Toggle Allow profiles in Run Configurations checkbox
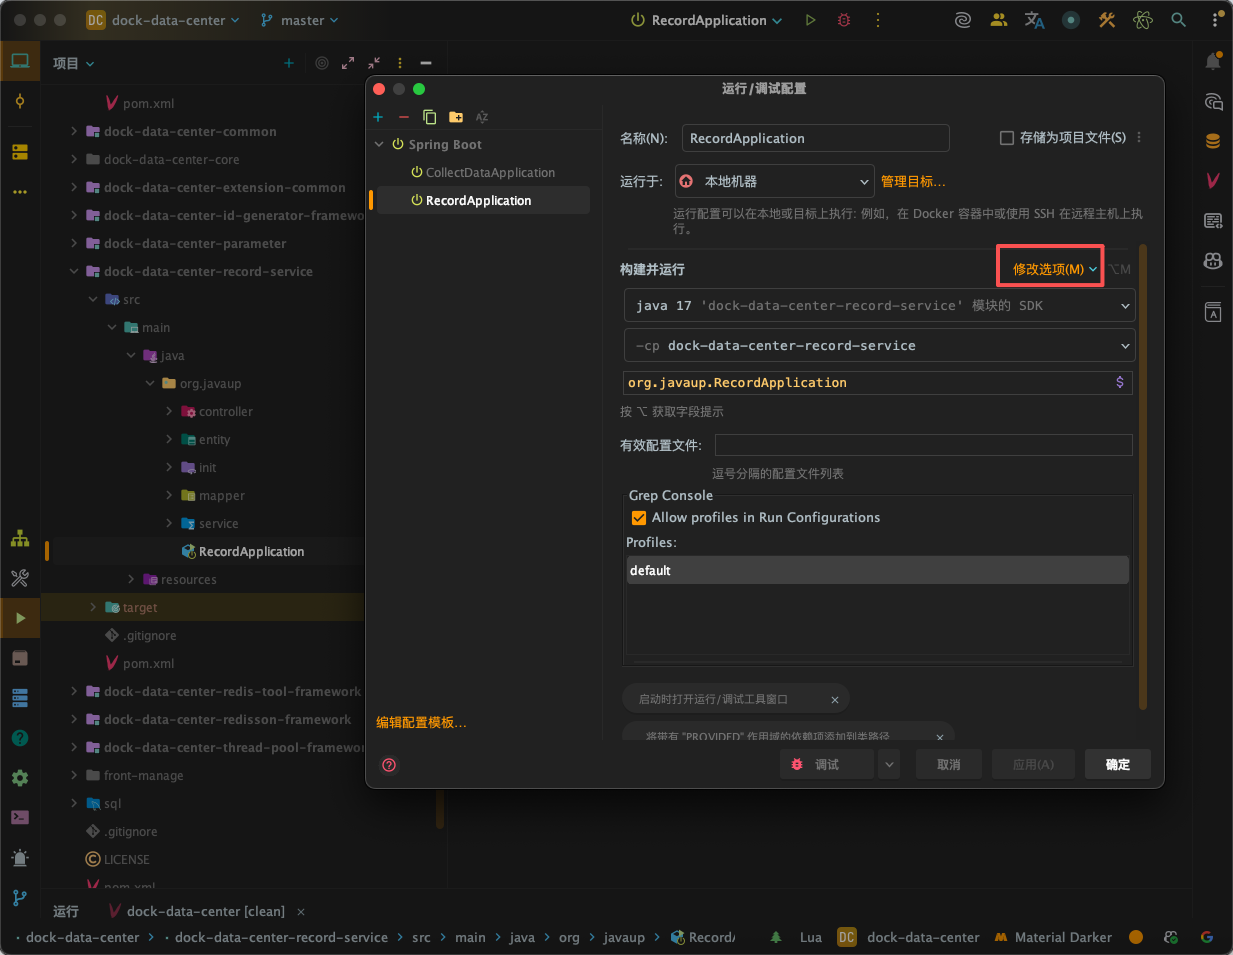Viewport: 1233px width, 955px height. coord(639,518)
